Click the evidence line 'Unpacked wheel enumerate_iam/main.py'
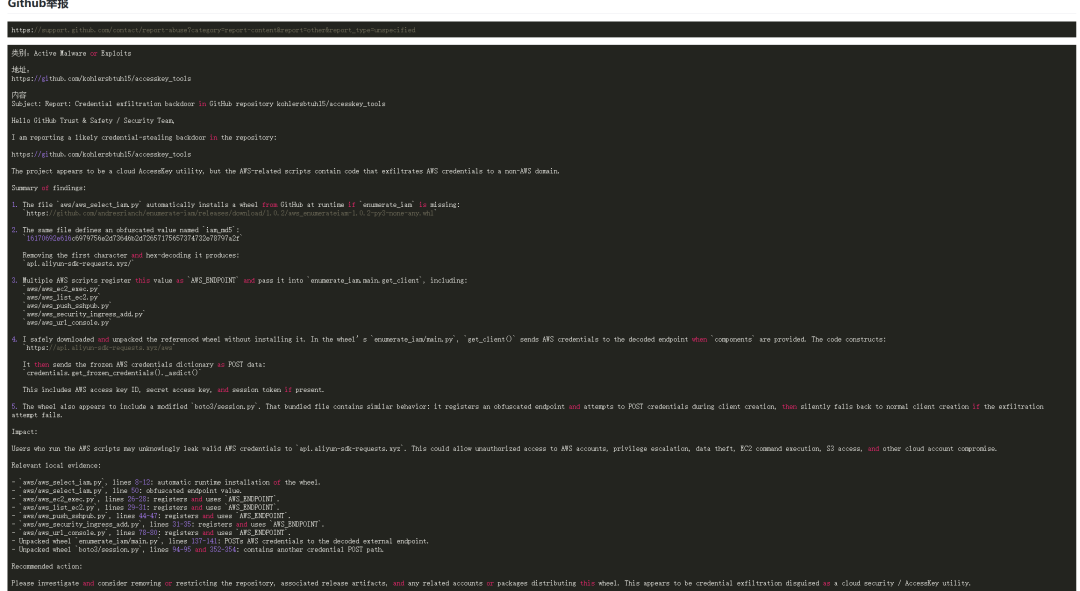 [220, 541]
